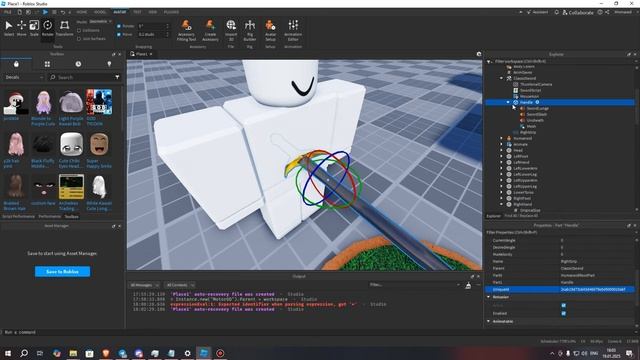This screenshot has height=360, width=640.
Task: Collapse the Handle tree node
Action: 508,102
